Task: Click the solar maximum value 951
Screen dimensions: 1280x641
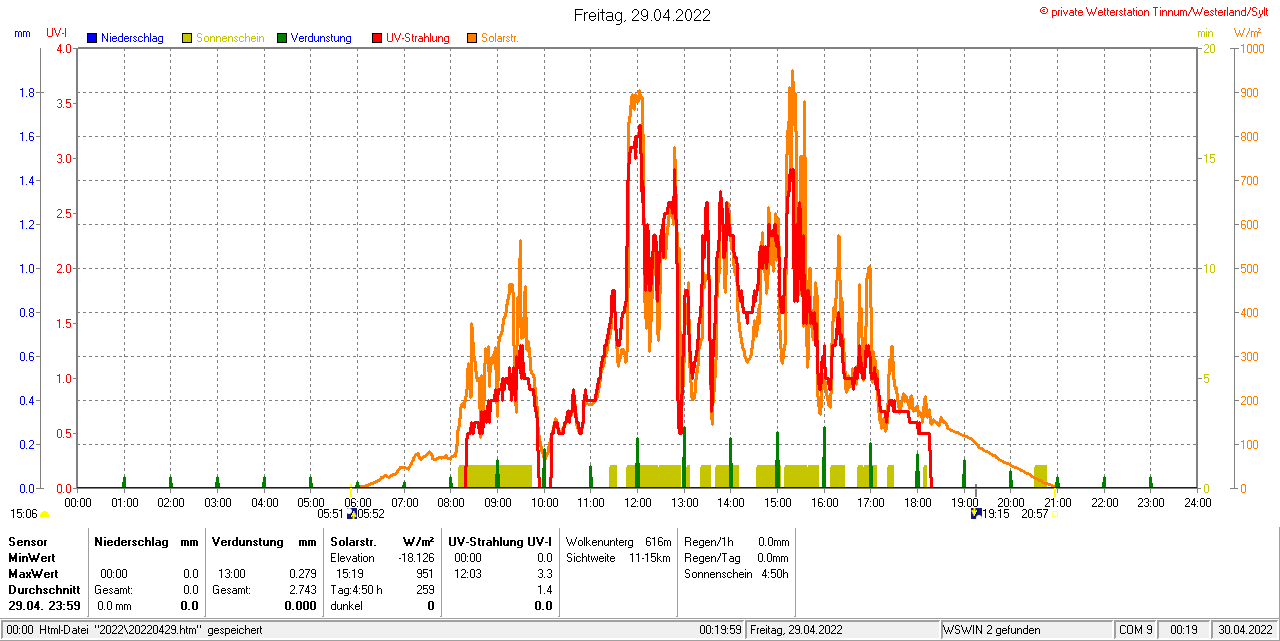Action: (425, 574)
